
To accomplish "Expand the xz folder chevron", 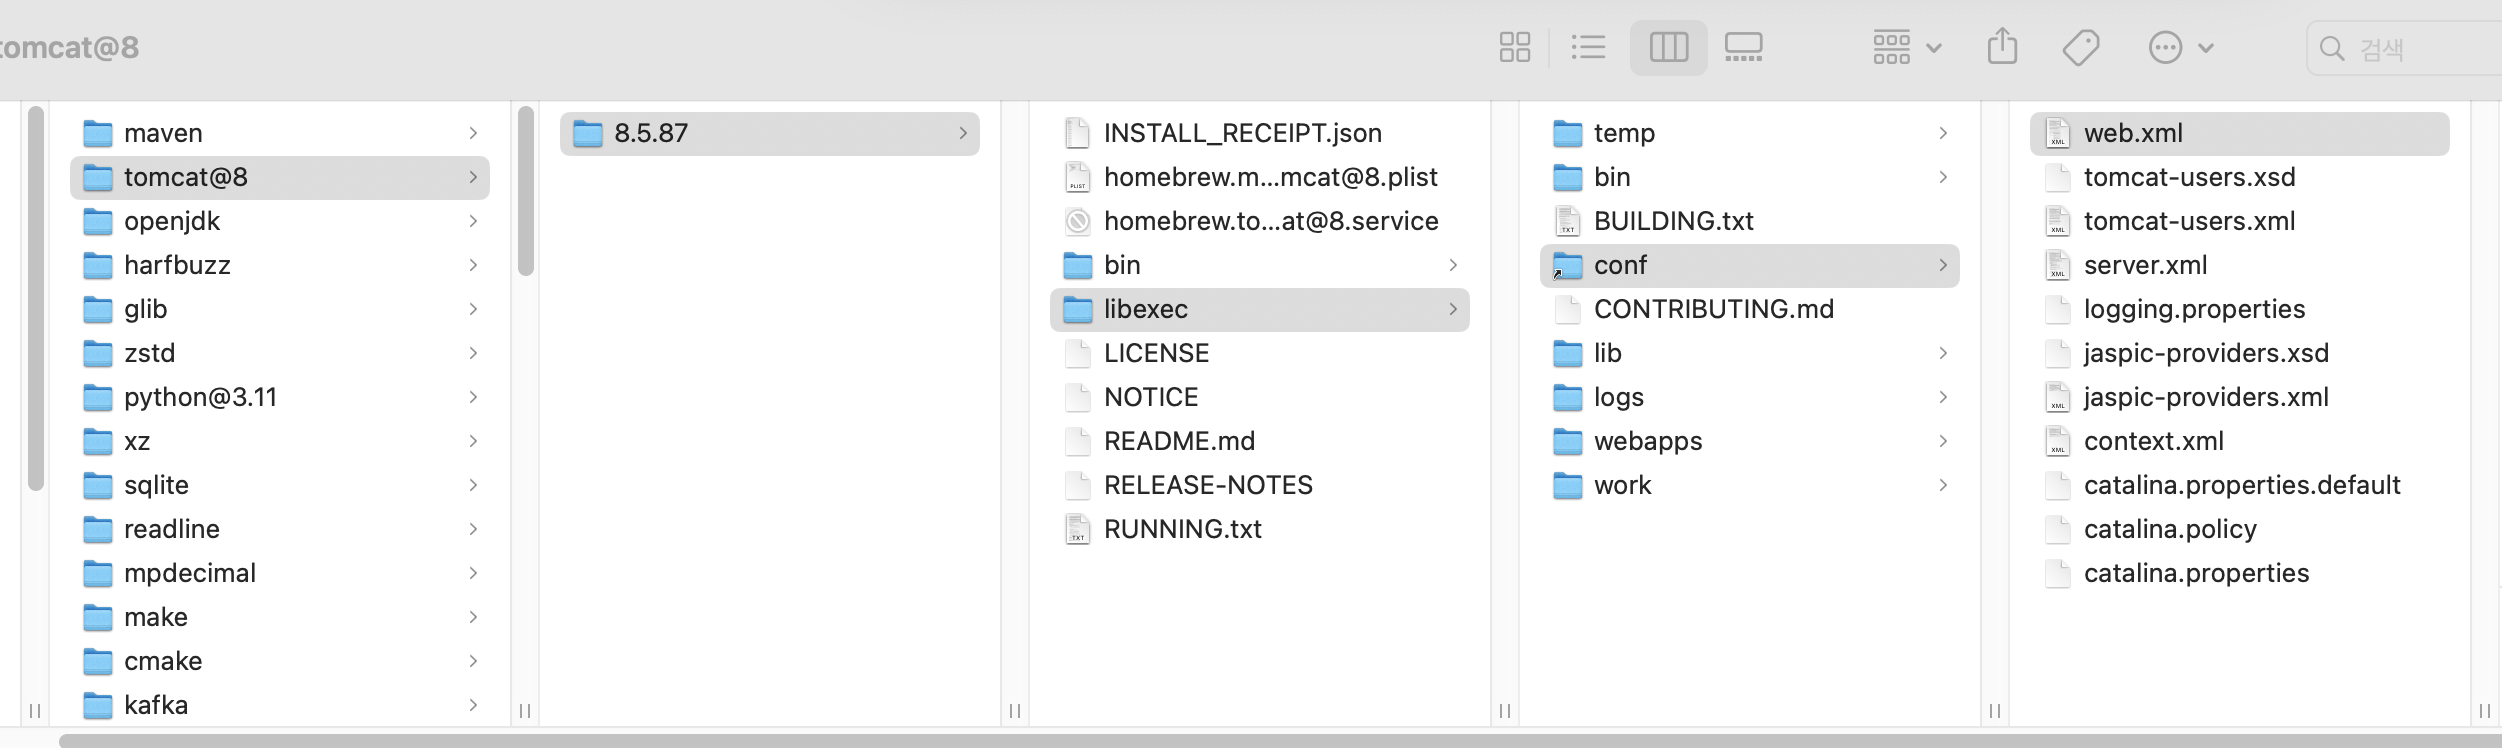I will coord(473,441).
